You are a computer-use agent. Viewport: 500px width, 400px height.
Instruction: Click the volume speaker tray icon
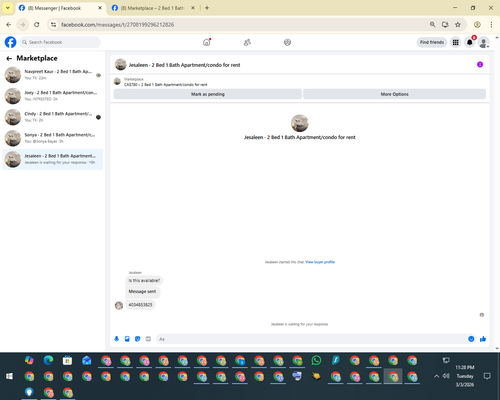(x=446, y=376)
